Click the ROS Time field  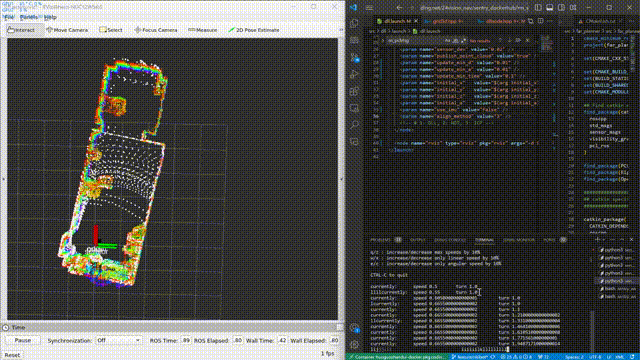[186, 340]
